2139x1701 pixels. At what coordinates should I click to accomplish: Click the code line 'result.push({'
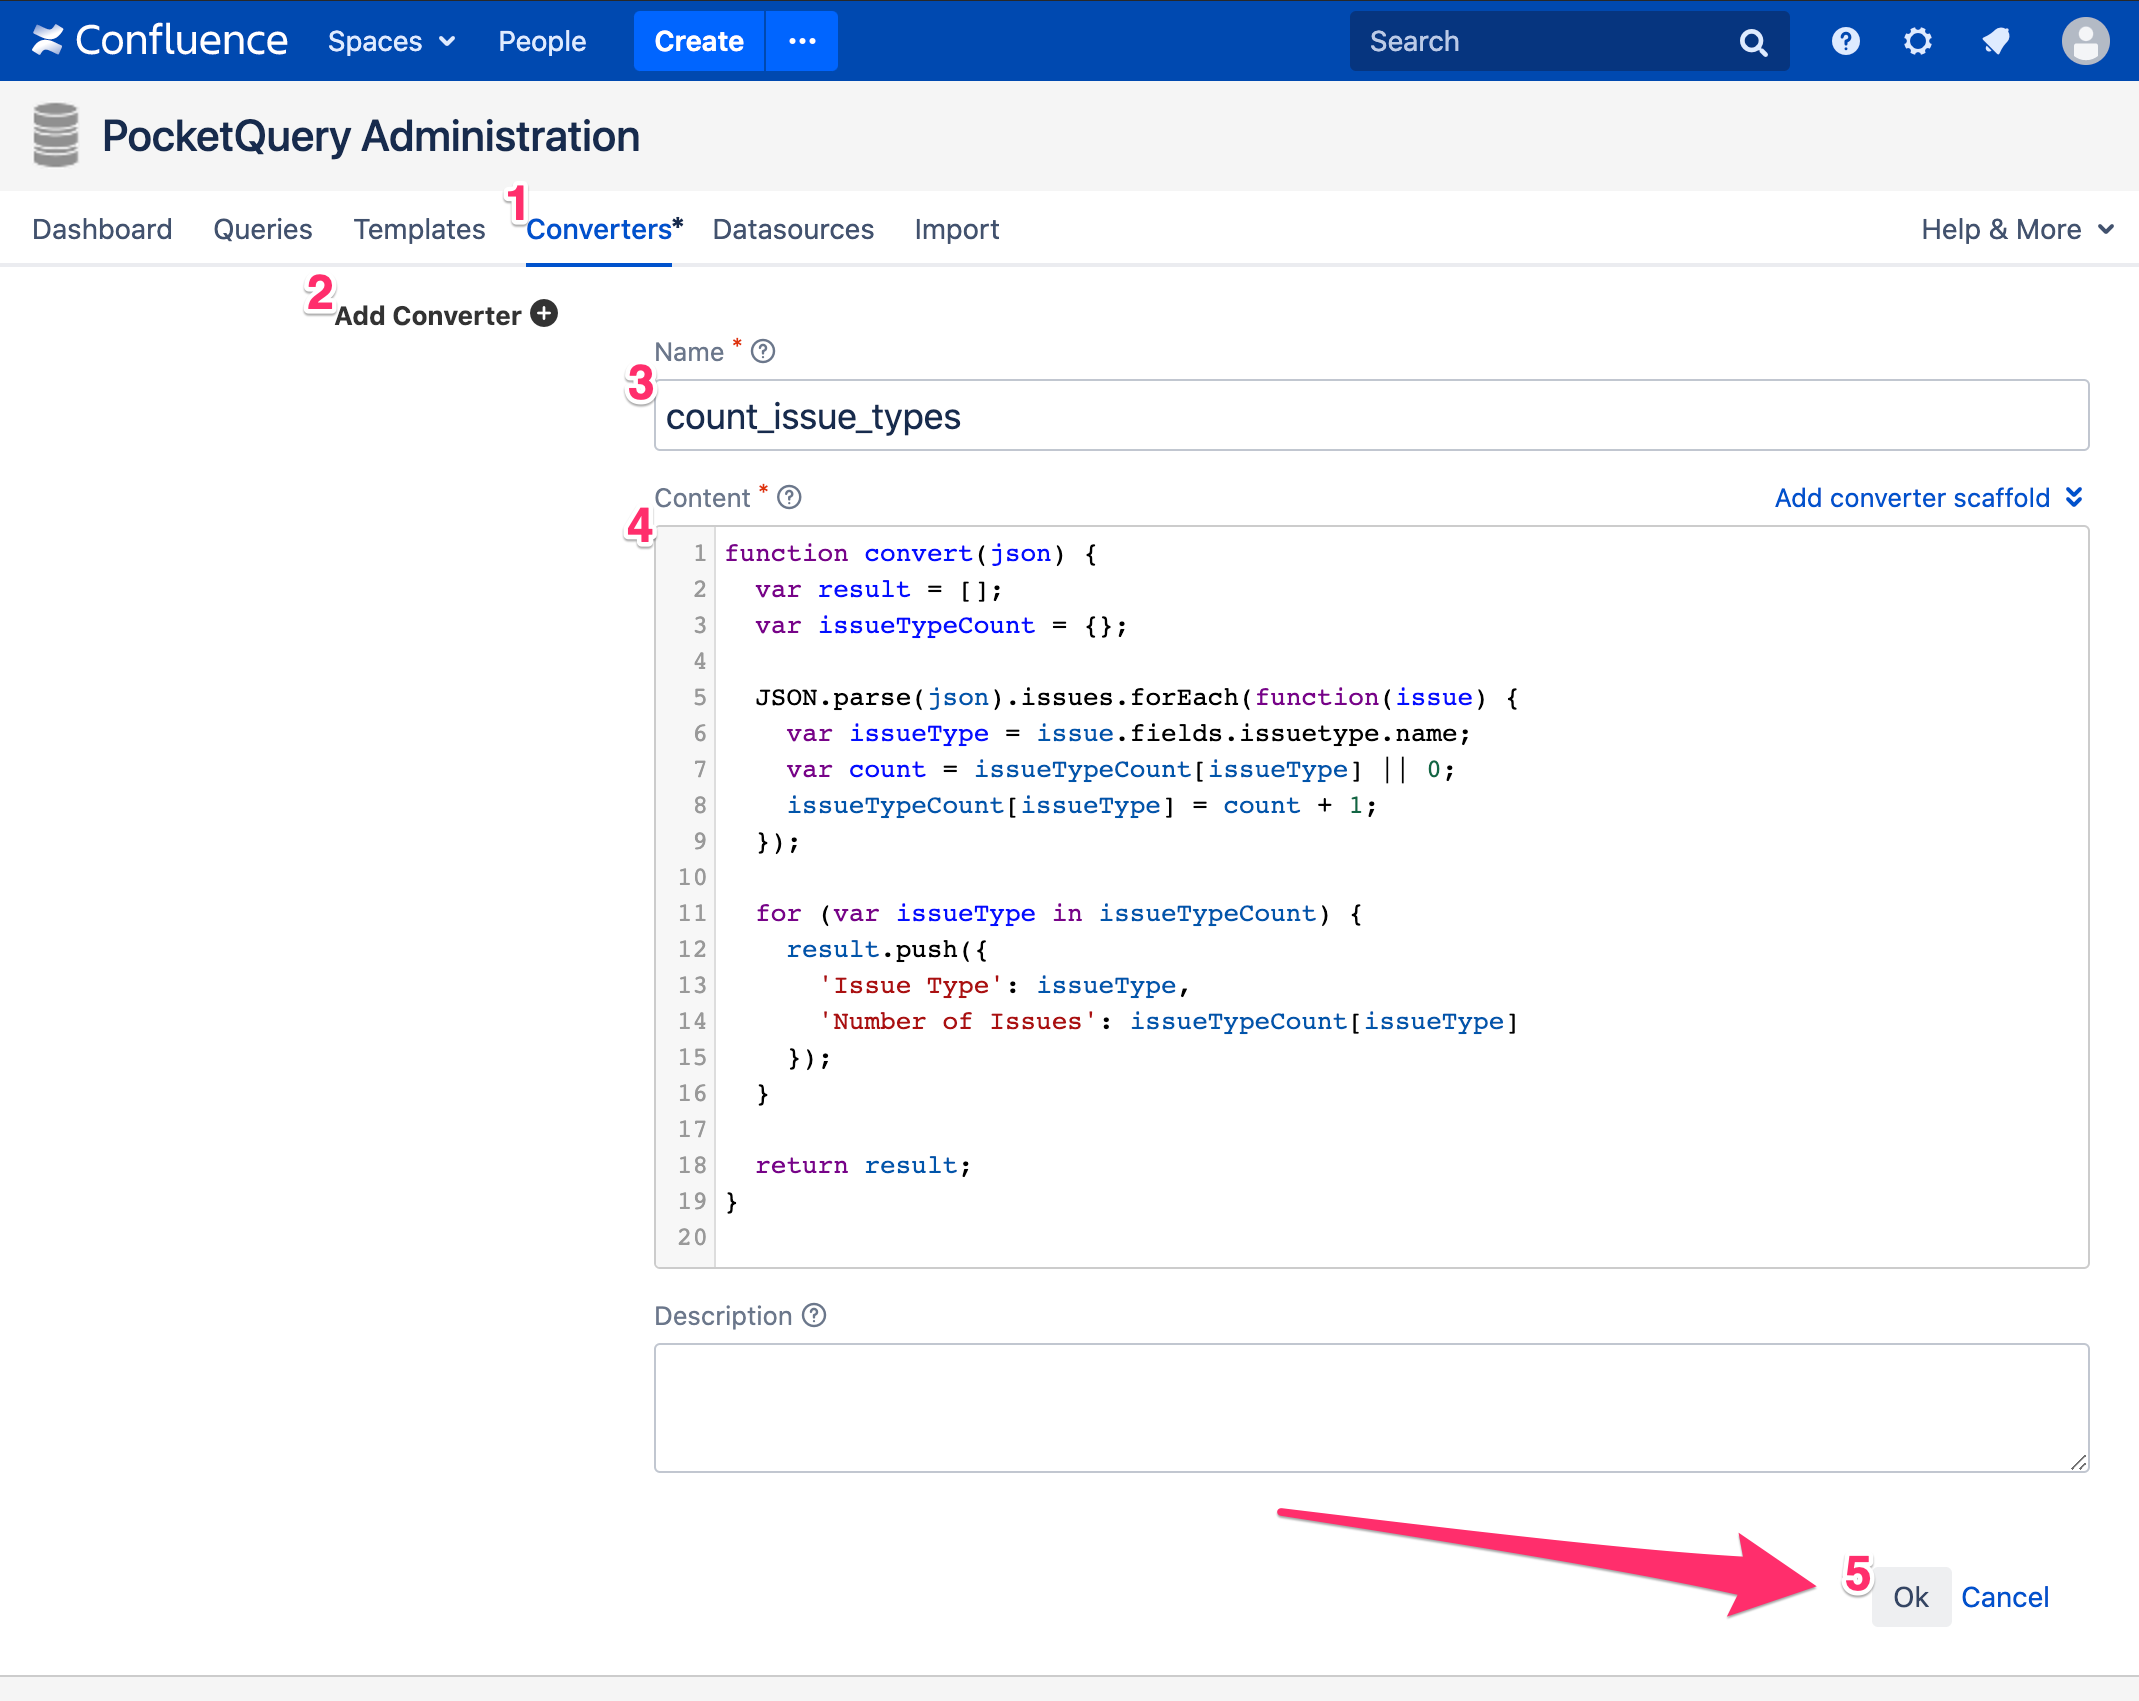[887, 949]
